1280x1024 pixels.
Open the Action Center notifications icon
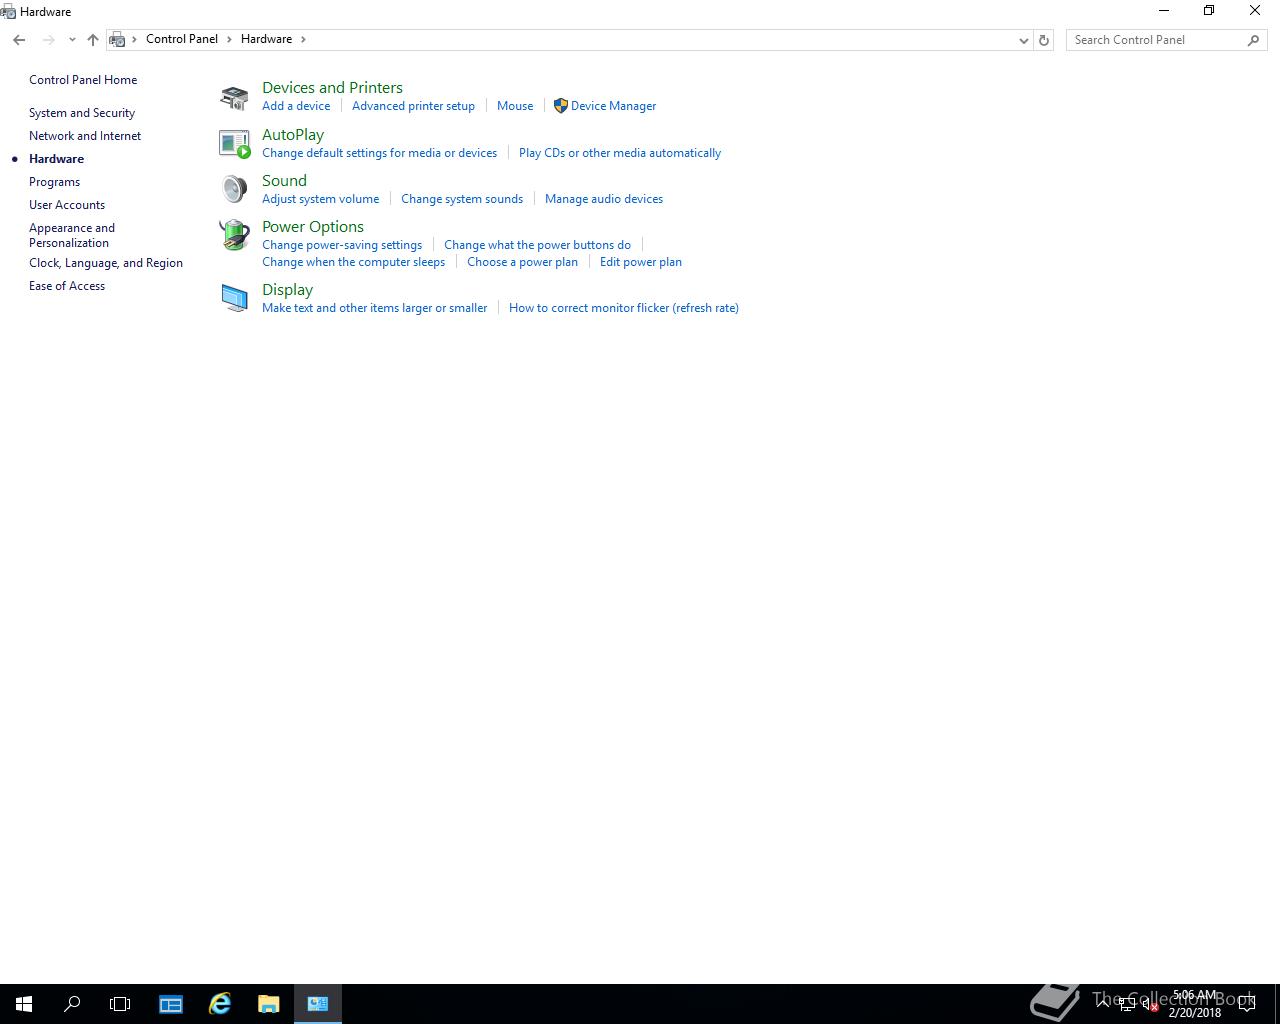[x=1247, y=1004]
